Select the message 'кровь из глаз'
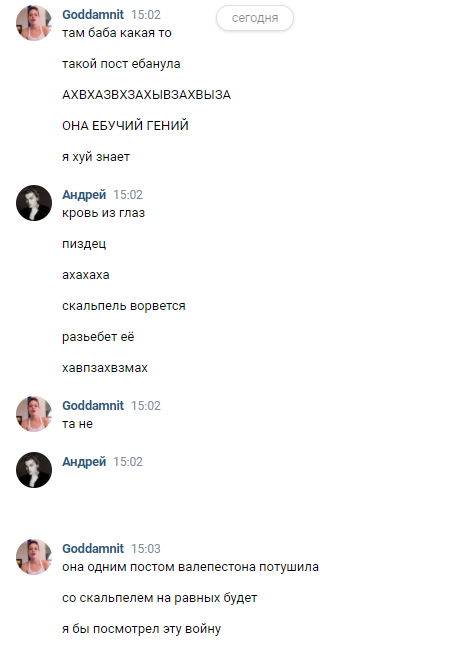Image resolution: width=466 pixels, height=646 pixels. [x=103, y=213]
